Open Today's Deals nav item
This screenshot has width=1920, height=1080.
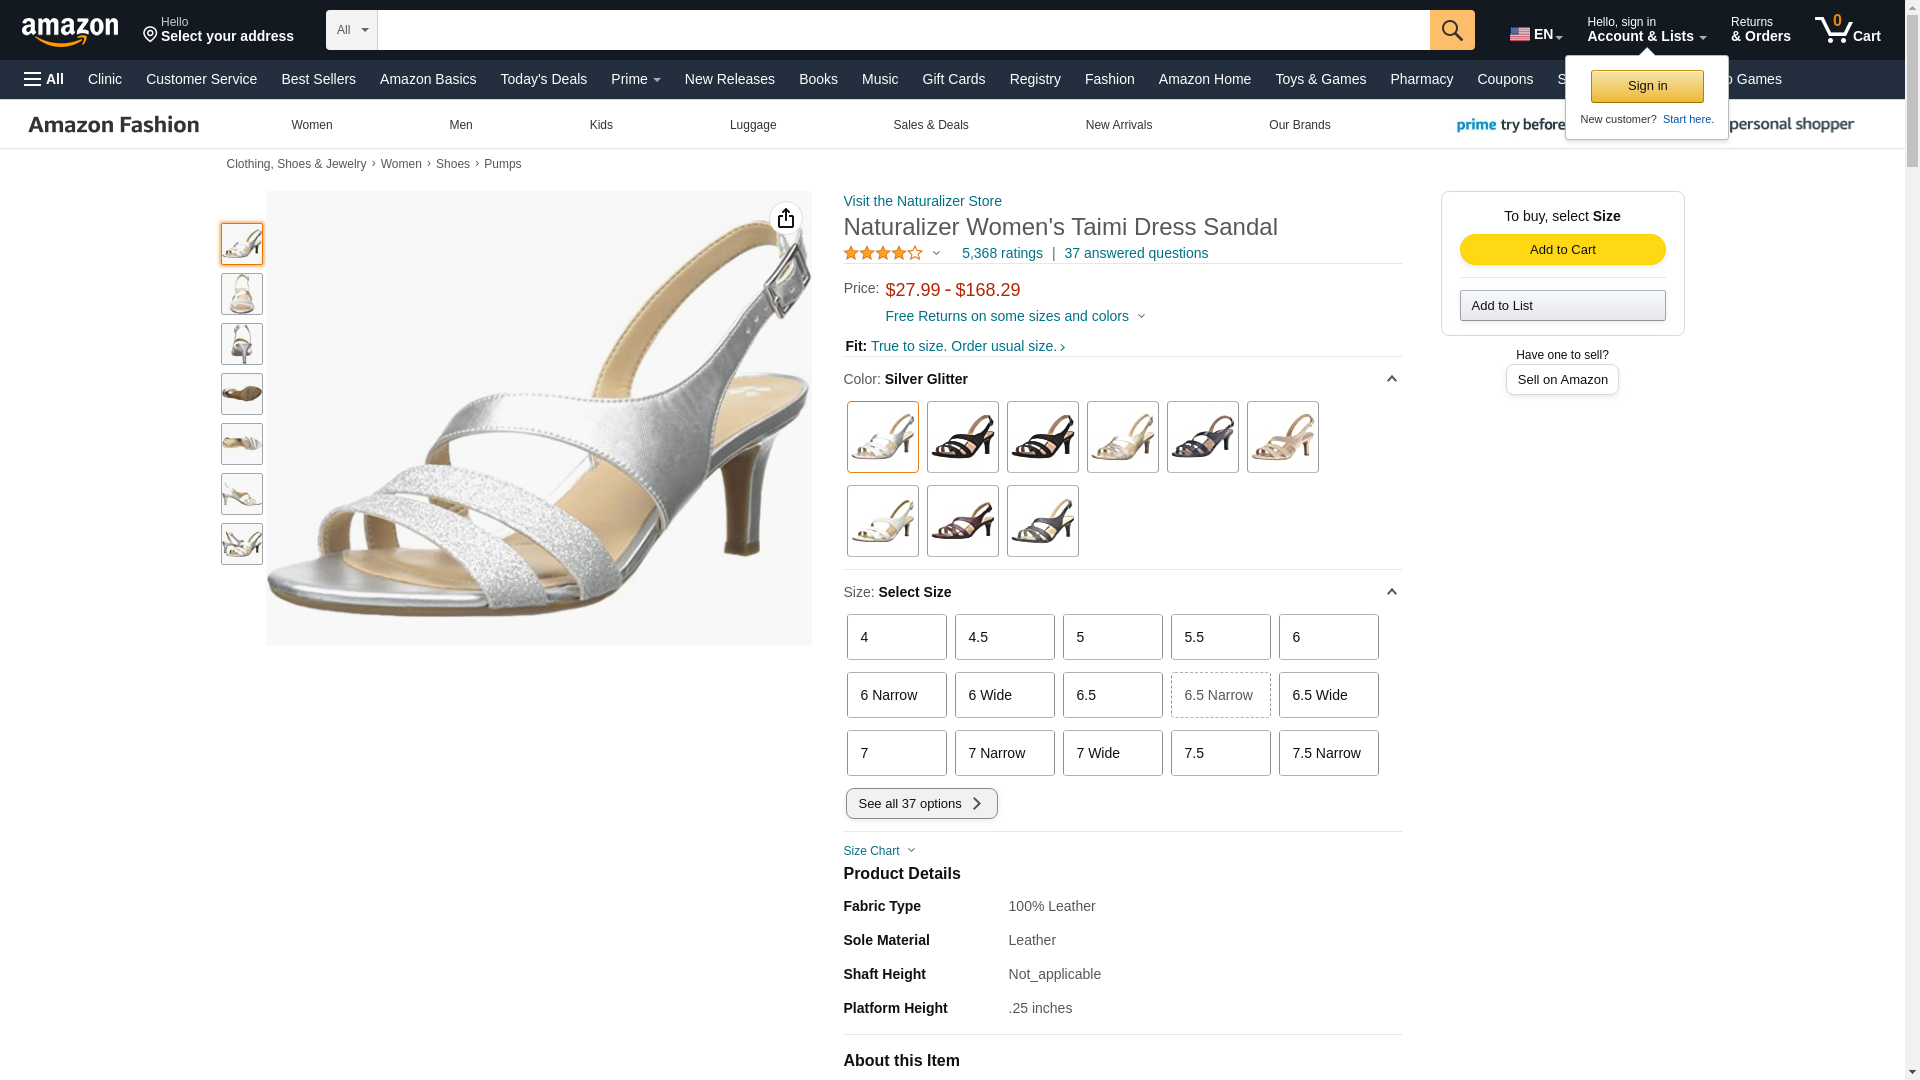click(543, 79)
